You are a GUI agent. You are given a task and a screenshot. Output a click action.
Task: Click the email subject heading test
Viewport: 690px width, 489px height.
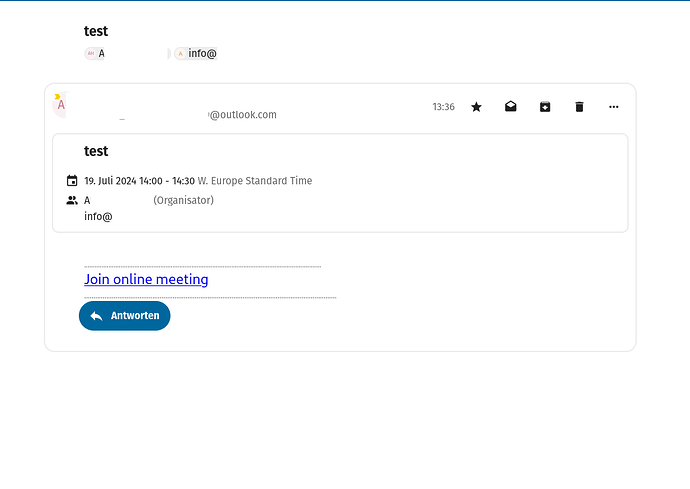[x=96, y=31]
